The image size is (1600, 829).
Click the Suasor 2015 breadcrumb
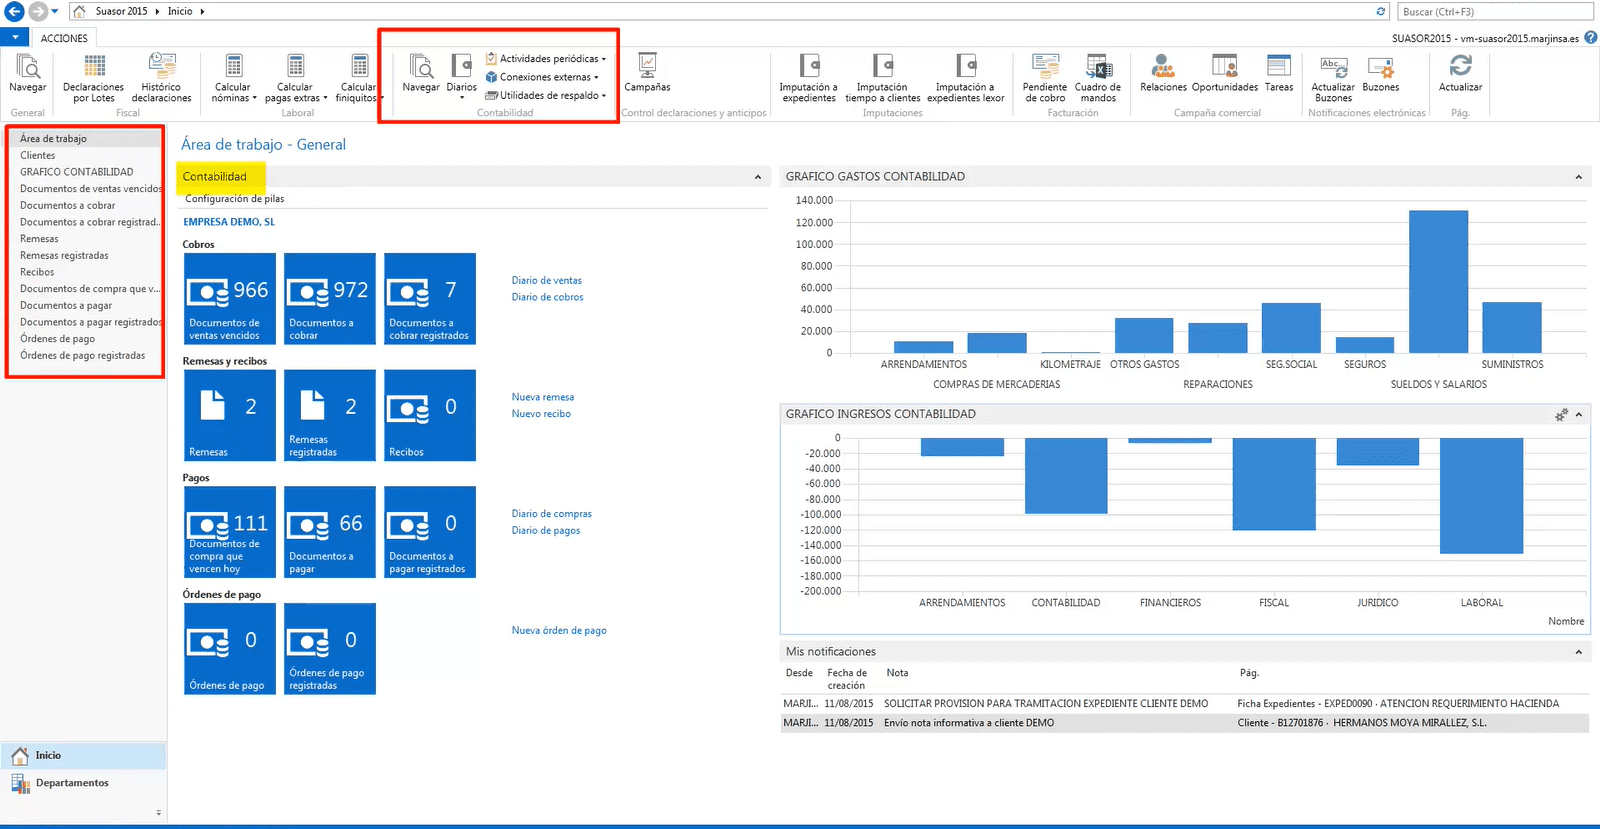(121, 12)
